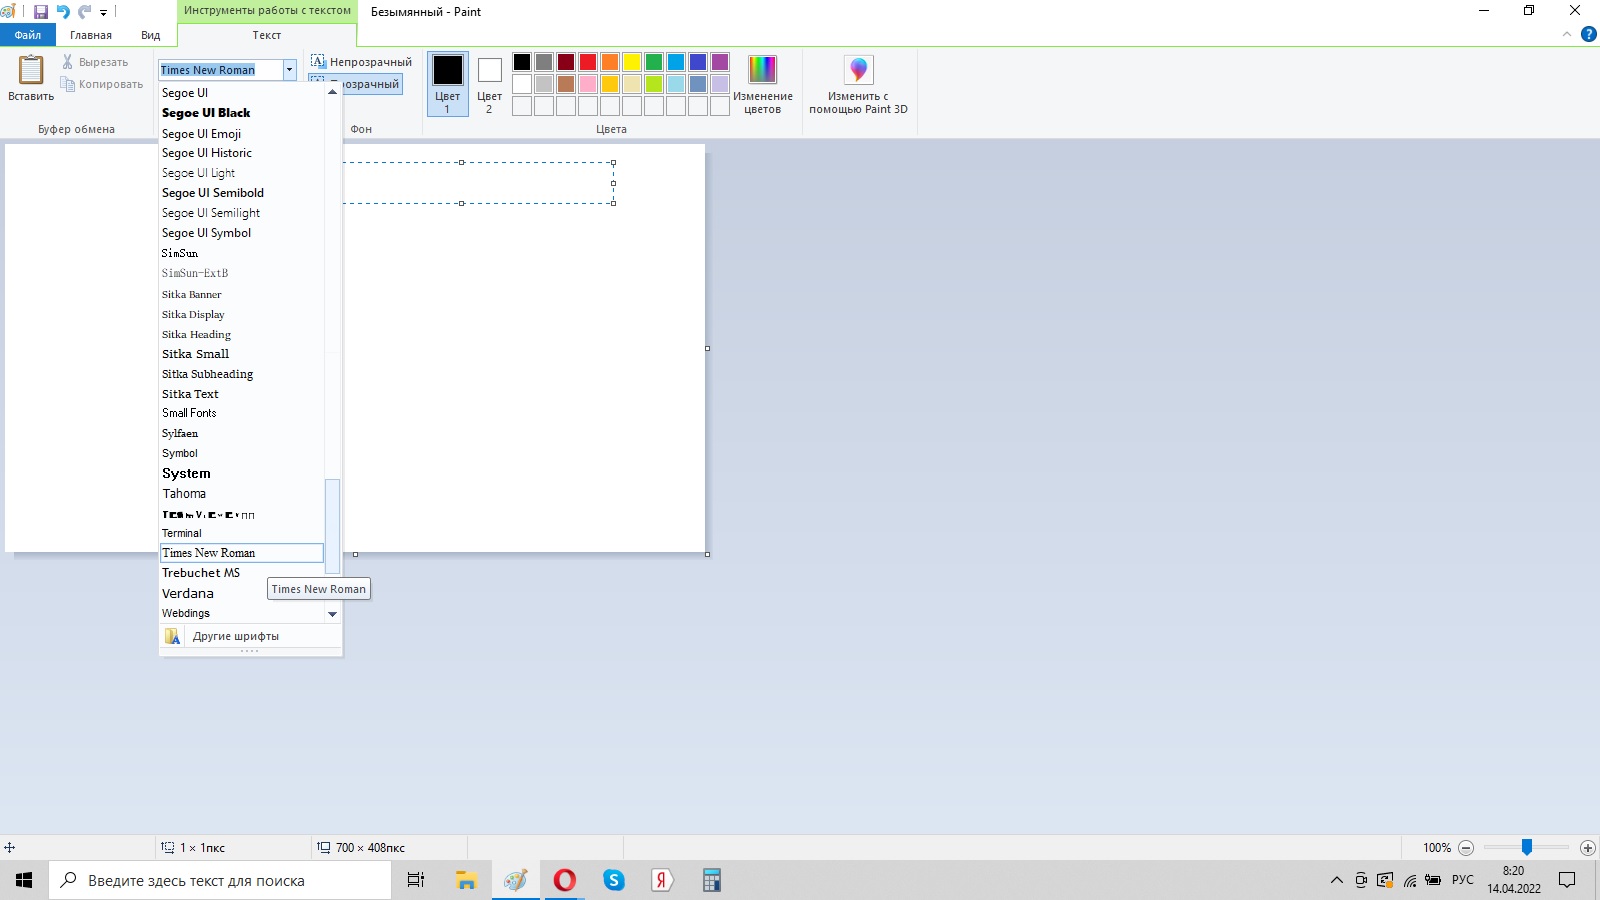Select the Прозрачный background option

[x=356, y=84]
